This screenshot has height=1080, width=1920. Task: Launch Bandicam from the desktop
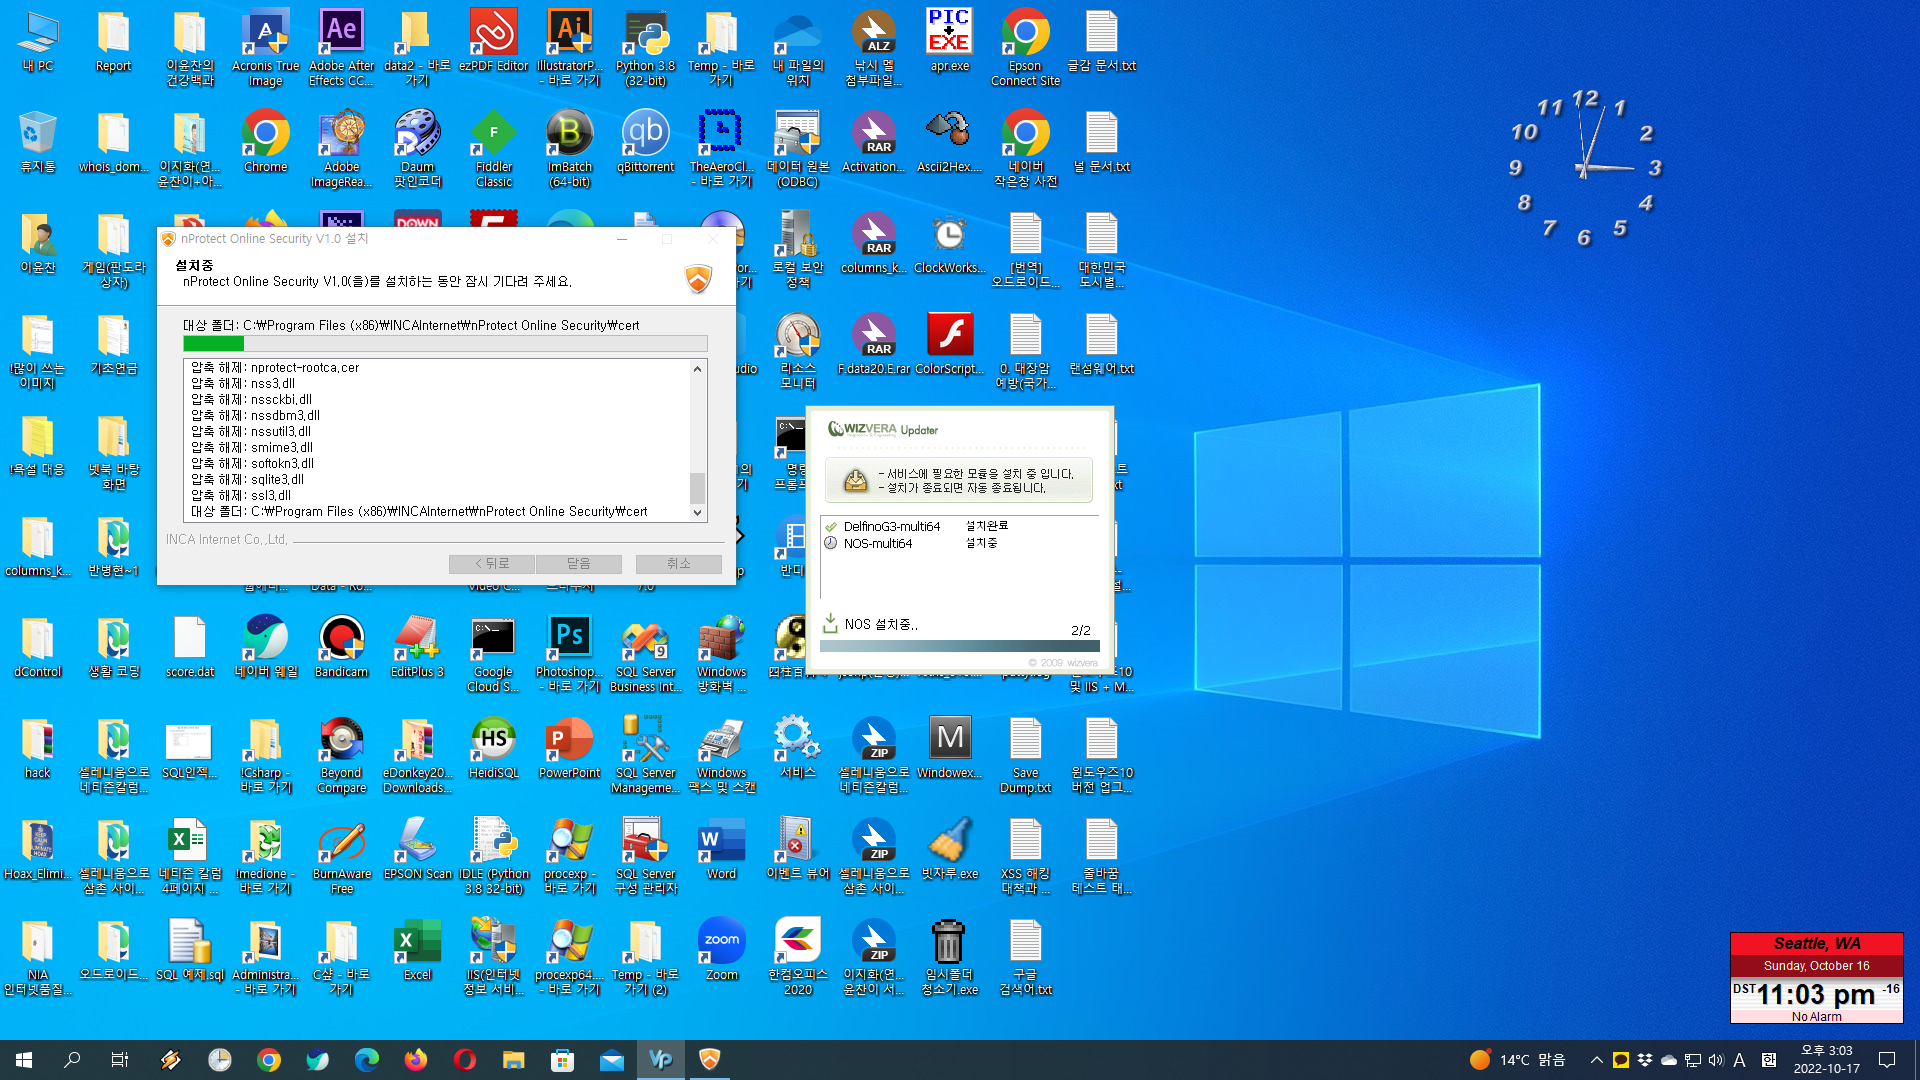341,647
